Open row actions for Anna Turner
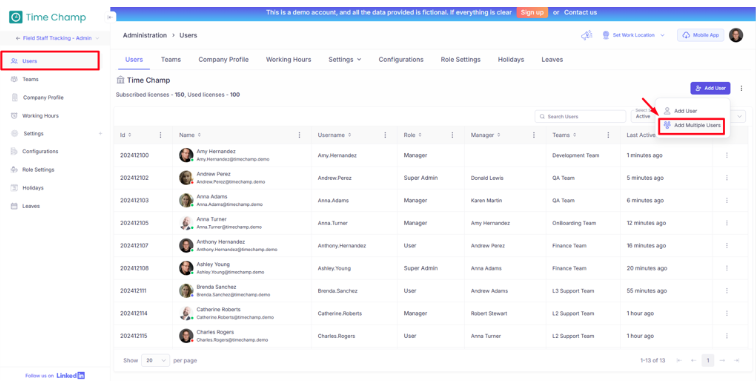This screenshot has width=756, height=384. point(727,223)
